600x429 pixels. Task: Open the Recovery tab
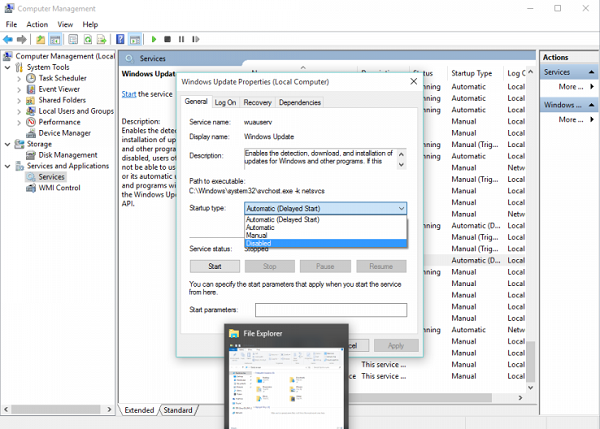257,102
